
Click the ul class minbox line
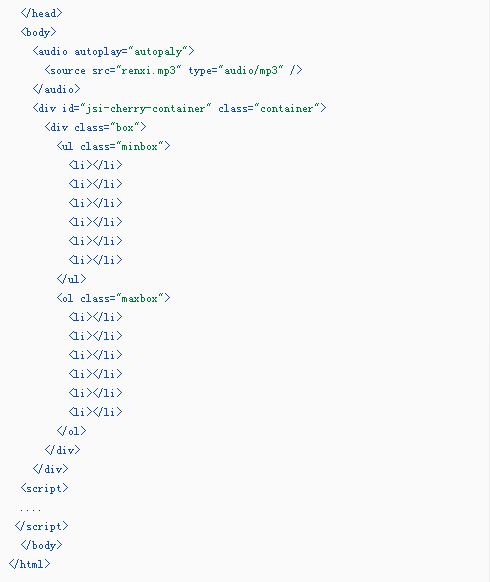113,146
